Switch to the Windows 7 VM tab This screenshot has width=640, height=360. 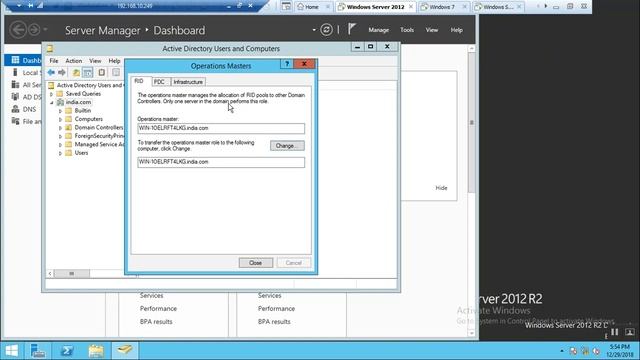(x=442, y=7)
